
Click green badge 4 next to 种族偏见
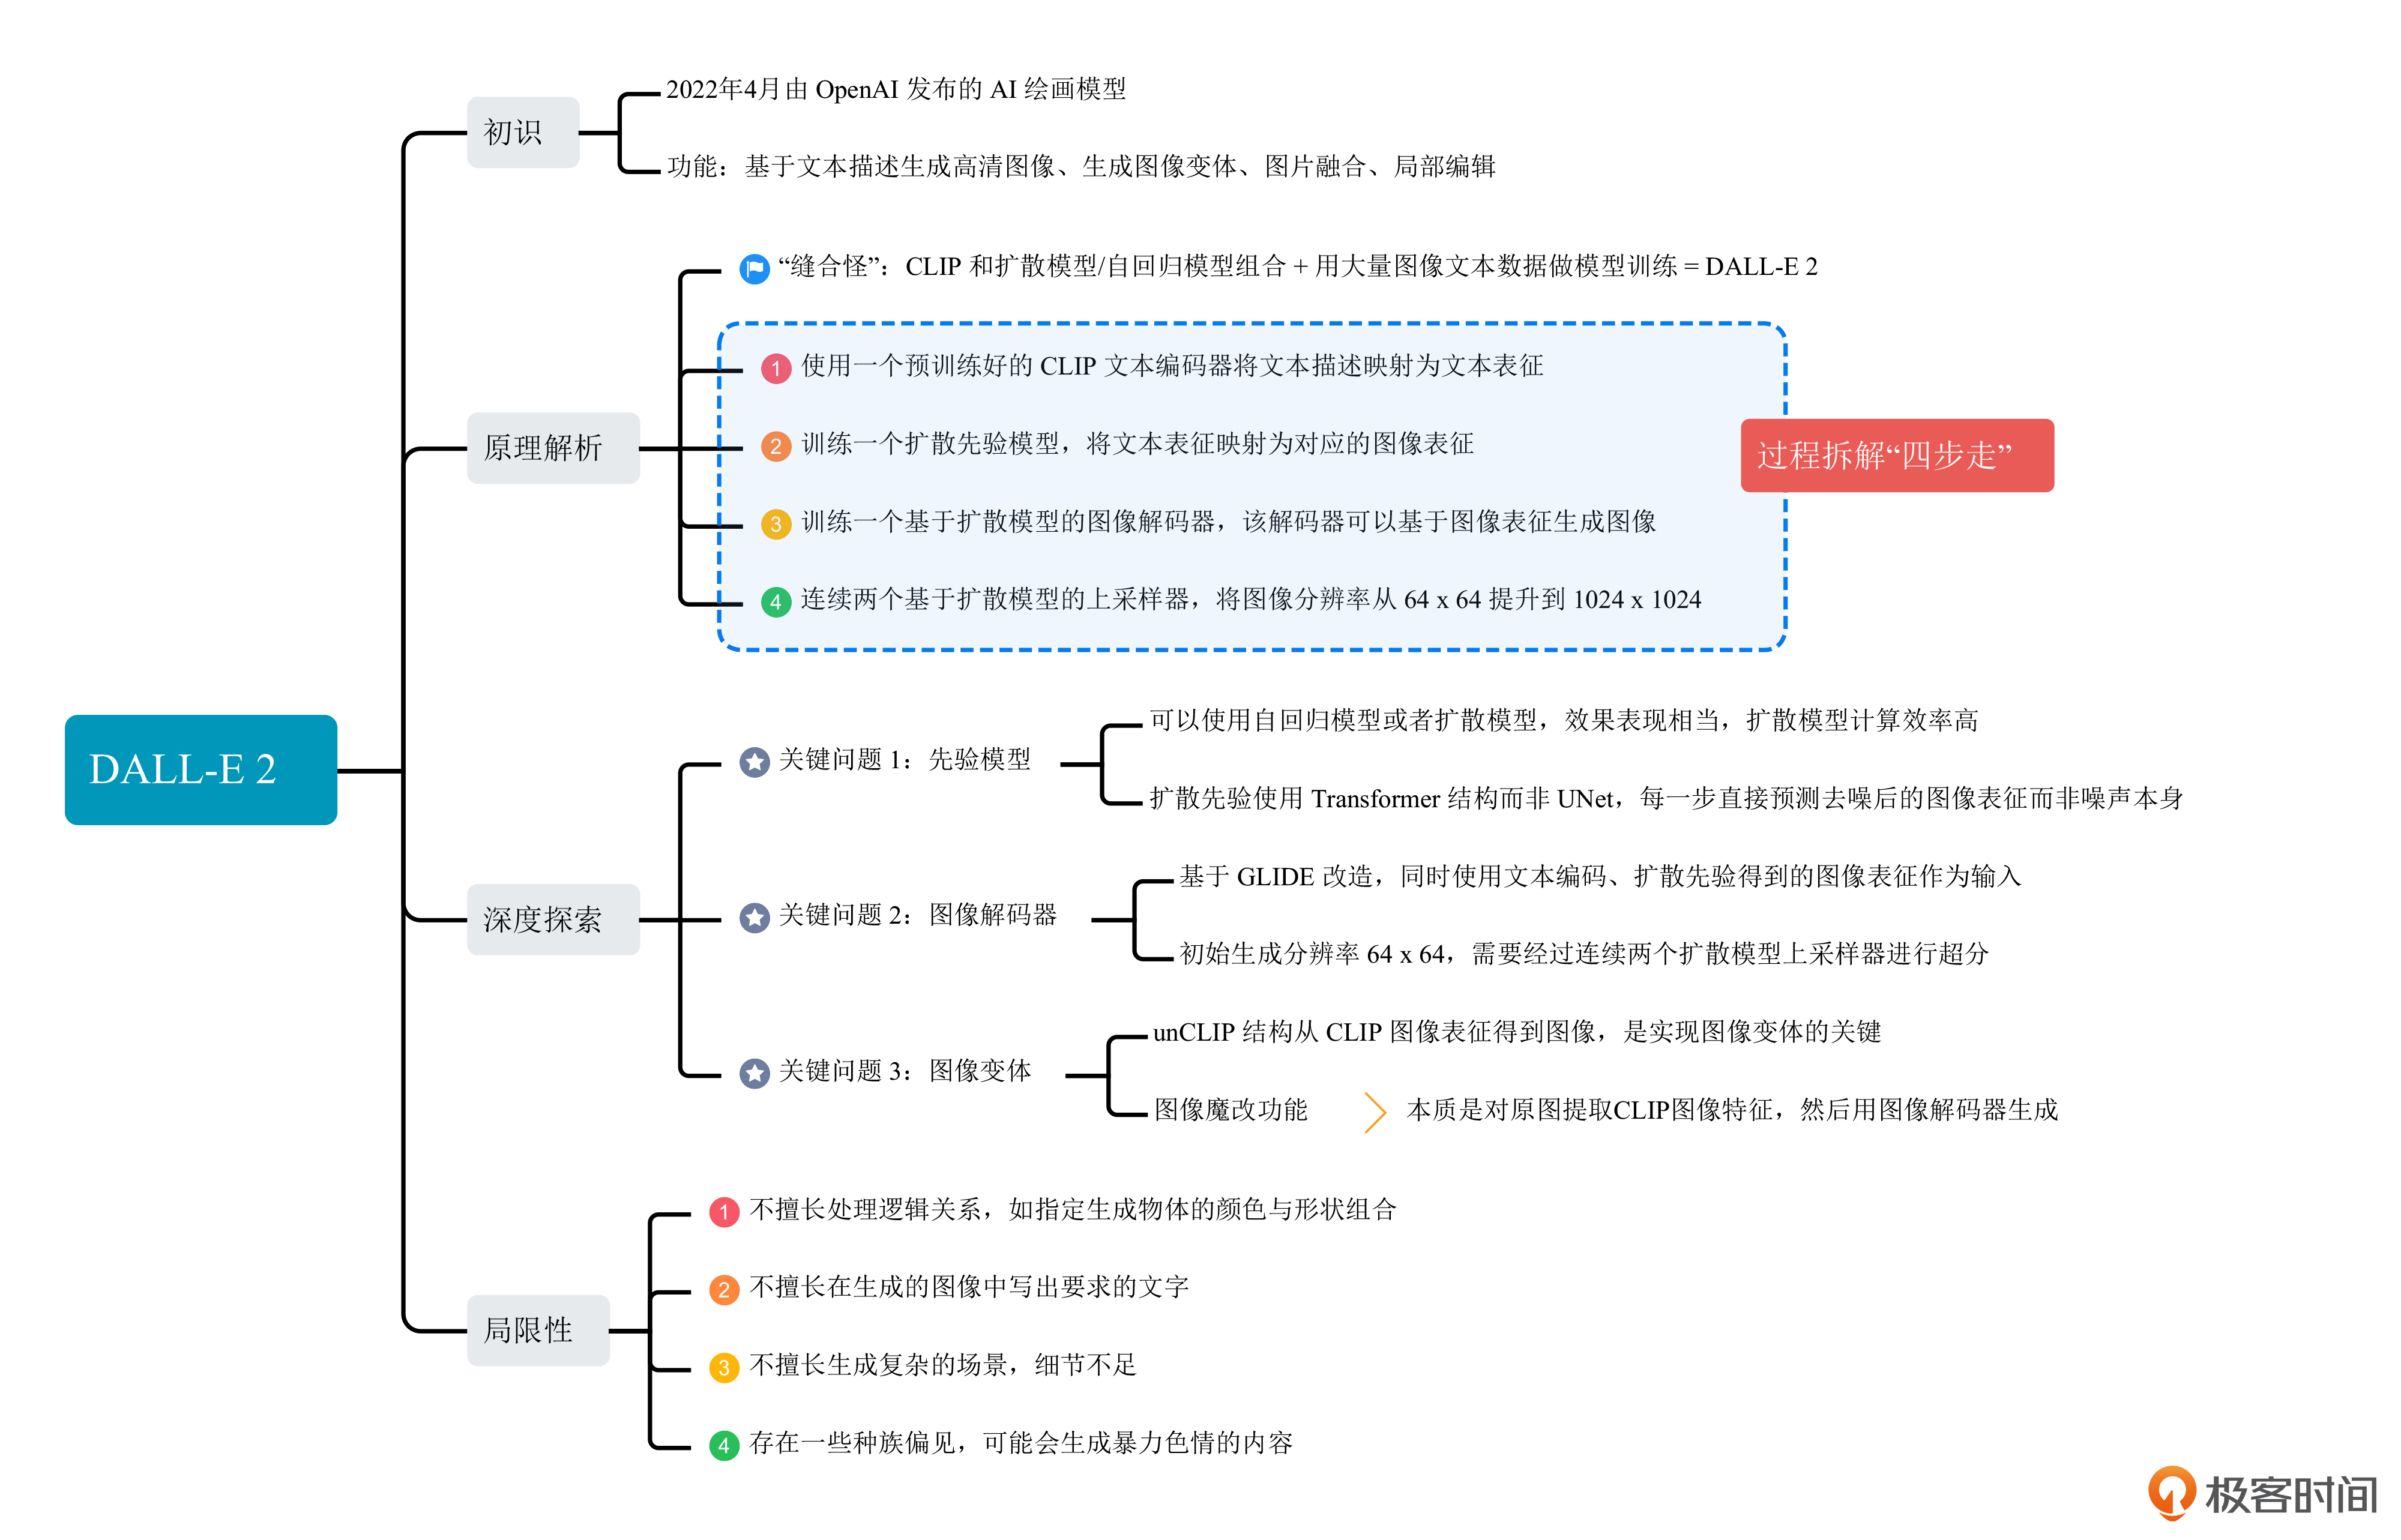724,1445
